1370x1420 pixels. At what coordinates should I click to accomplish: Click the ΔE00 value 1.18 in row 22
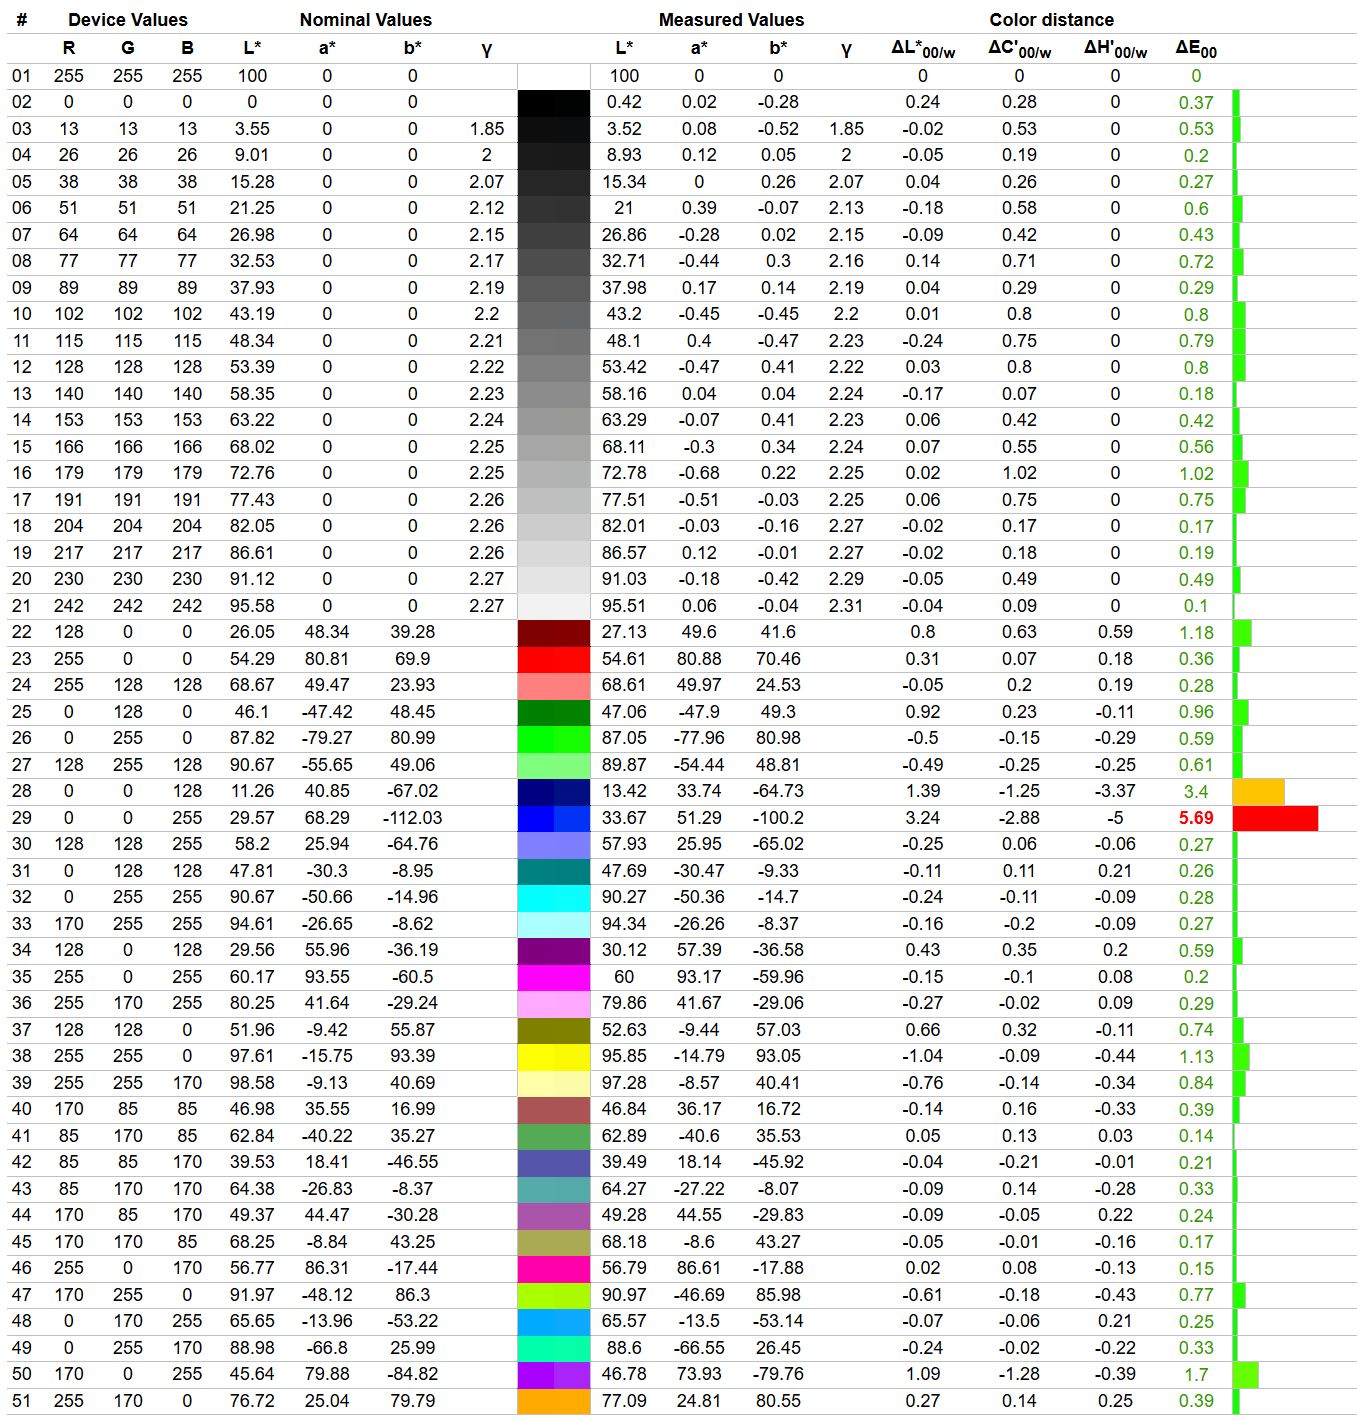[1196, 632]
